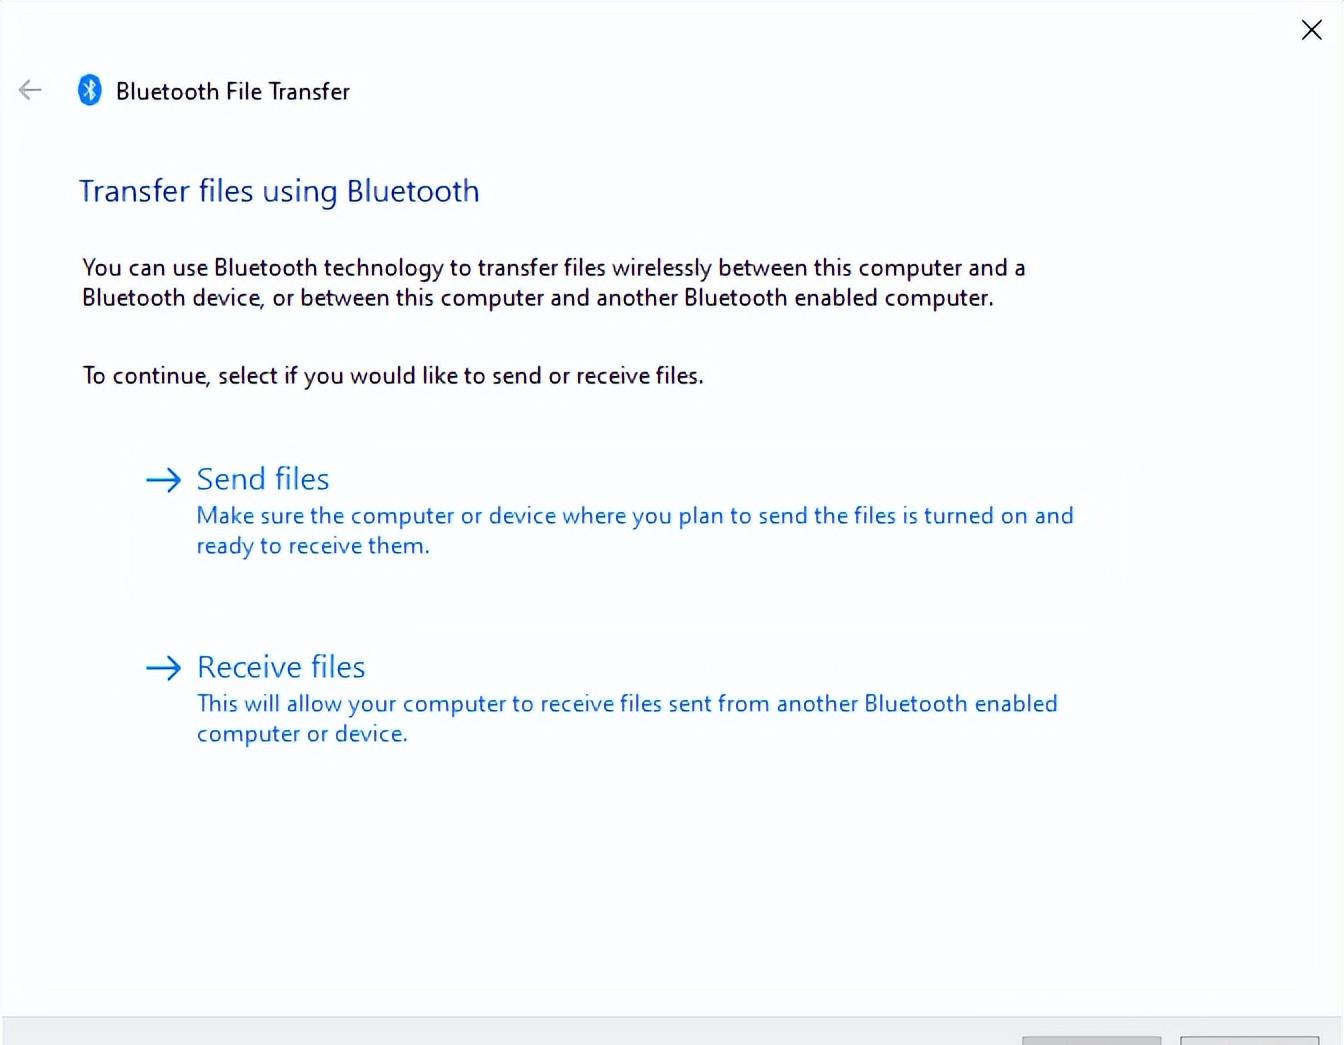Click the 'To continue, select' instruction text
The image size is (1344, 1045).
393,376
